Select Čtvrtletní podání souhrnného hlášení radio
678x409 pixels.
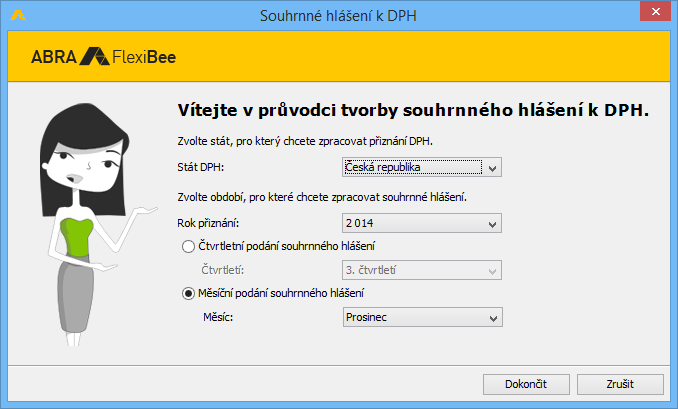tap(188, 246)
